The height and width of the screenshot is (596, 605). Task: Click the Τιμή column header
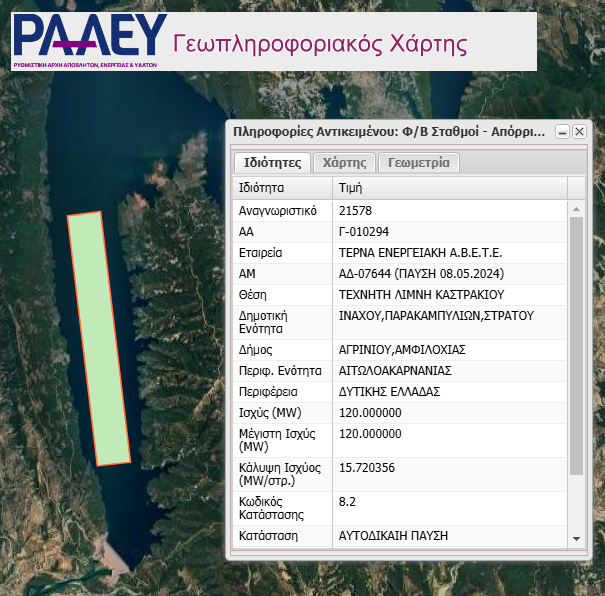tap(449, 187)
